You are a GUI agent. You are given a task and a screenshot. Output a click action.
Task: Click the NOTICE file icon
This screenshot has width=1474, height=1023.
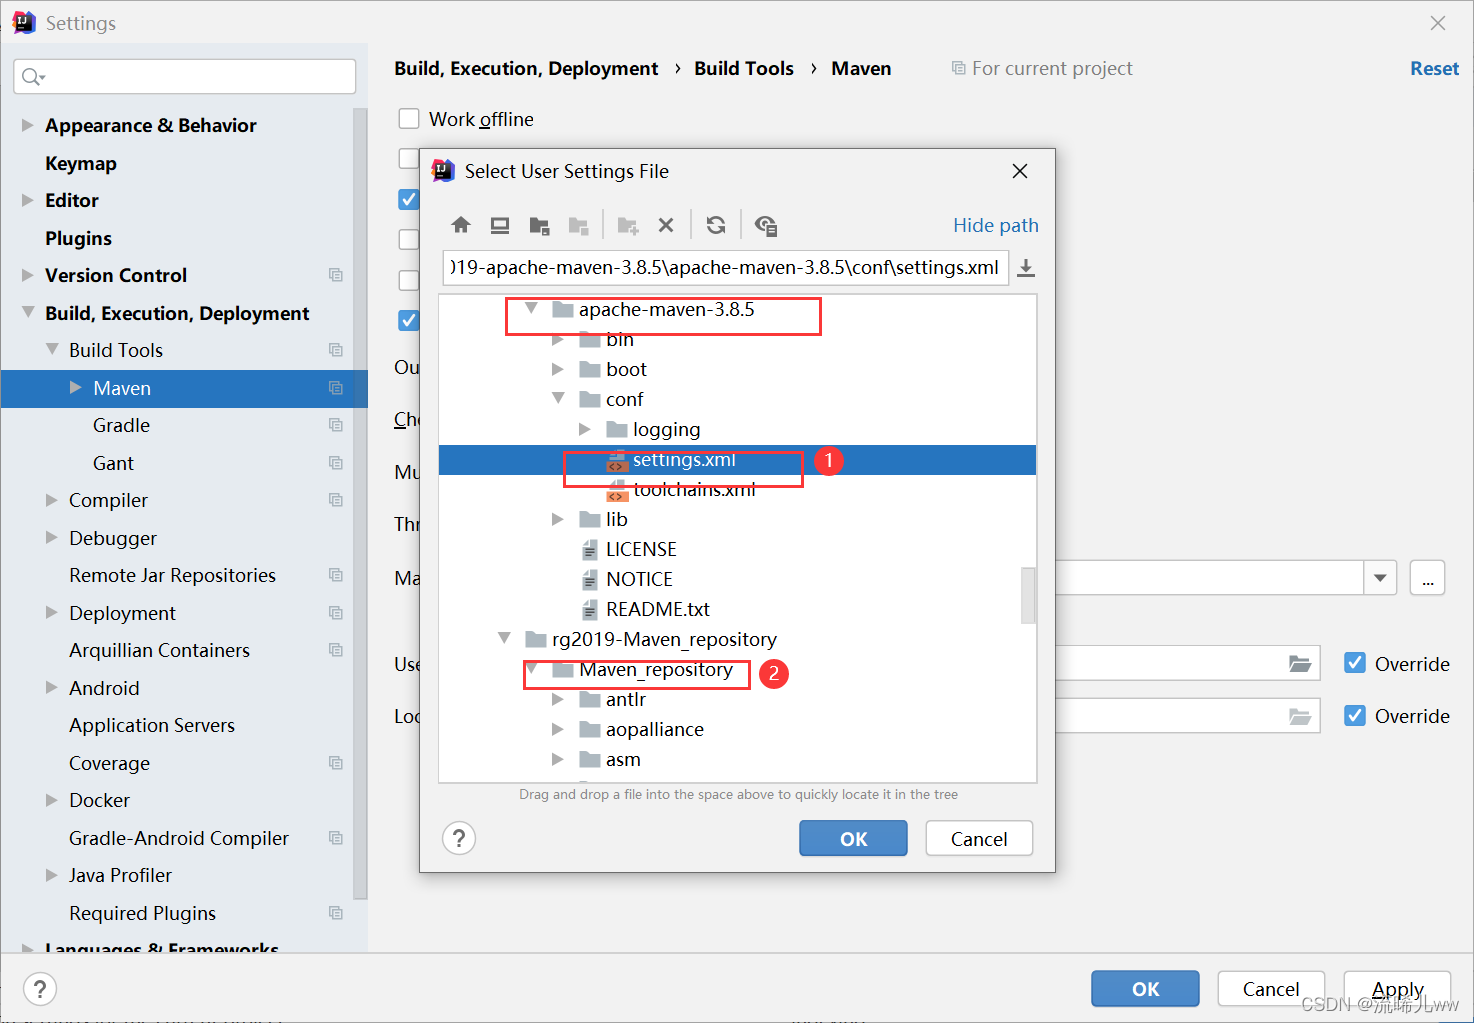click(x=590, y=579)
